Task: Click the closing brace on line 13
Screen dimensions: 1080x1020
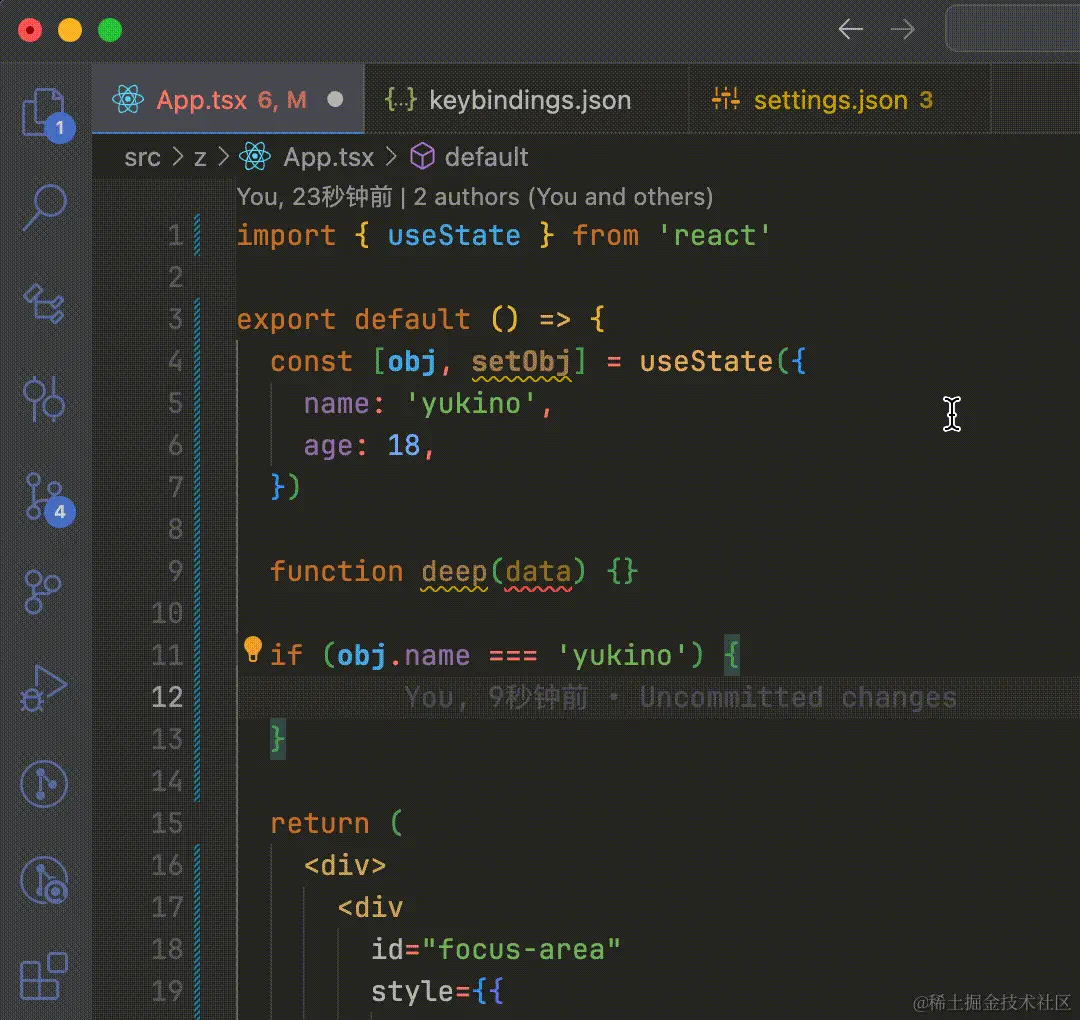Action: click(278, 739)
